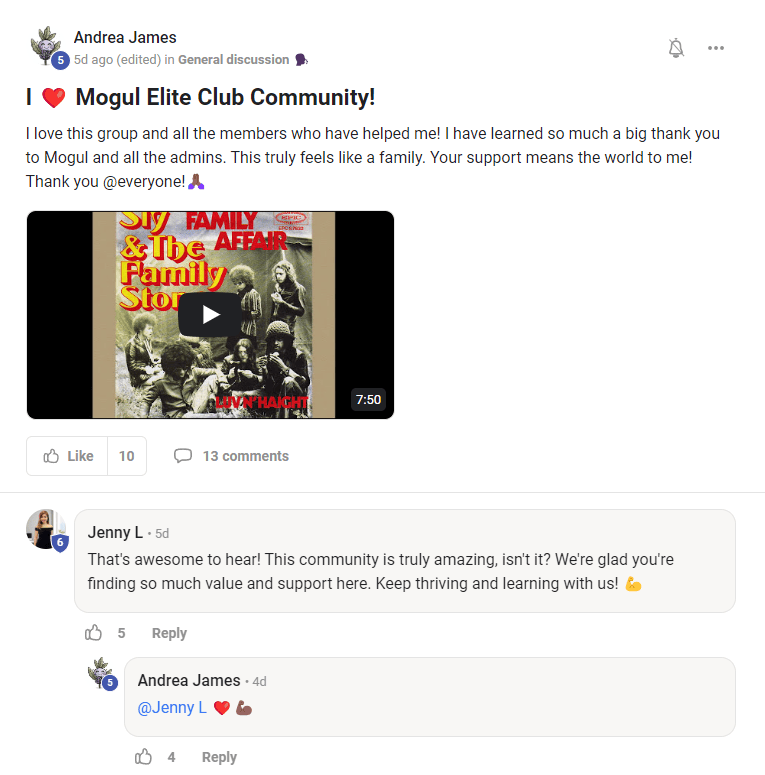Click the @Jenny L mention
This screenshot has height=775, width=765.
172,708
